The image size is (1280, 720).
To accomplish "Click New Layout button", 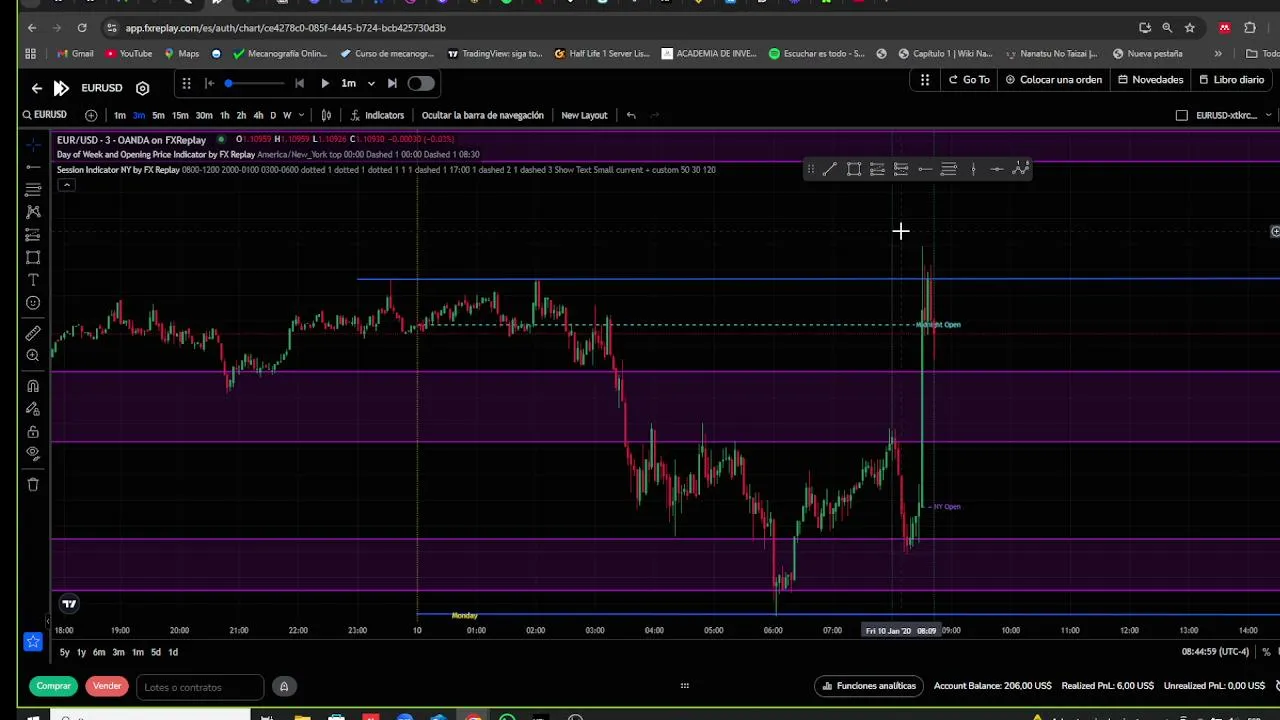I will tap(584, 115).
